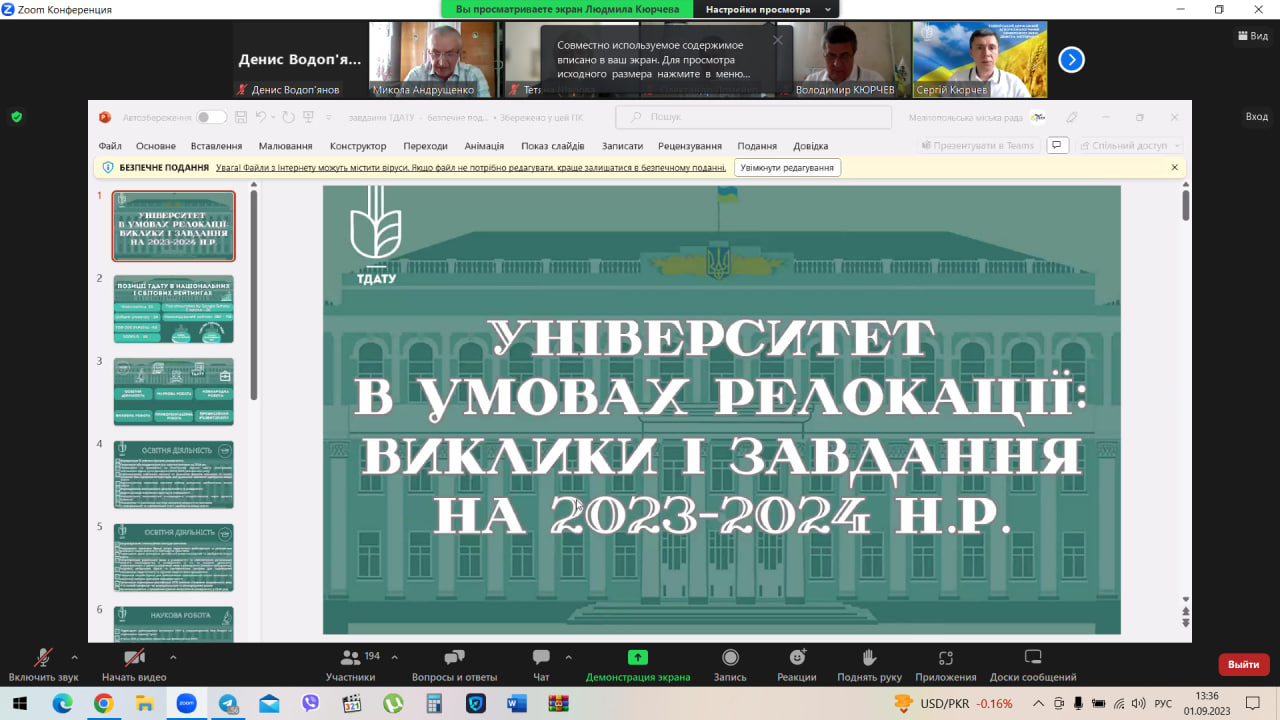
Task: Click the slide thumbnail panel scrollbar
Action: coord(254,300)
